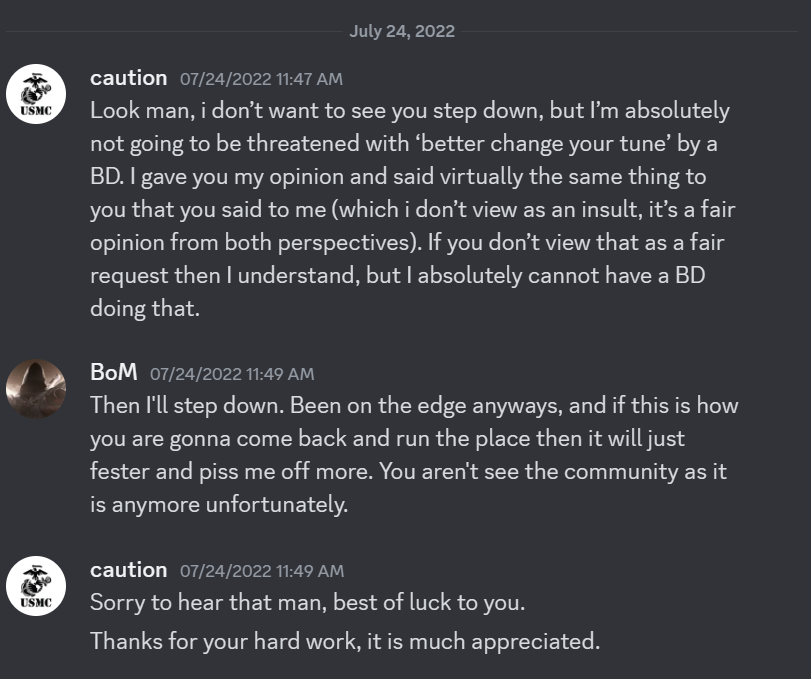Select the line starting 'Then I'll step down'
This screenshot has width=811, height=679.
pos(414,405)
